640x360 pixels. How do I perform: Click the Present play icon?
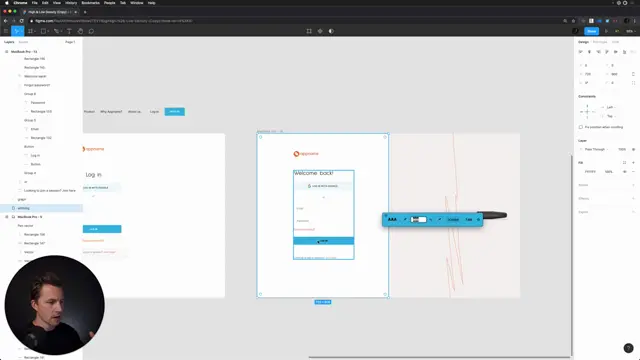point(606,31)
